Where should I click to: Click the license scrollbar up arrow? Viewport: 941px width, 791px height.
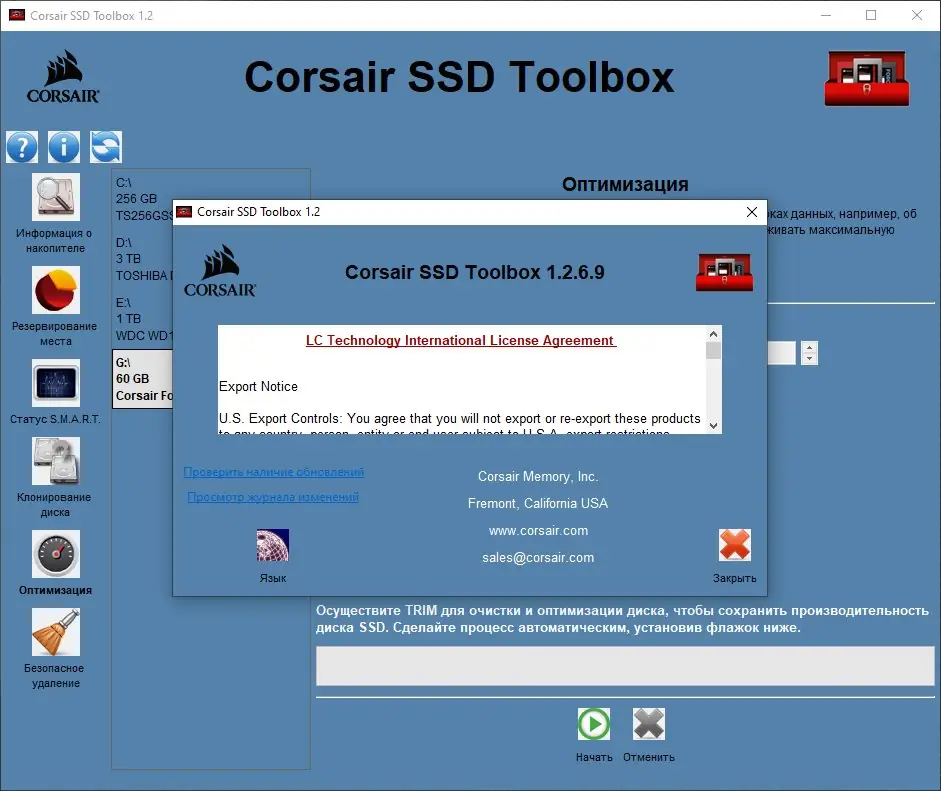pyautogui.click(x=713, y=334)
